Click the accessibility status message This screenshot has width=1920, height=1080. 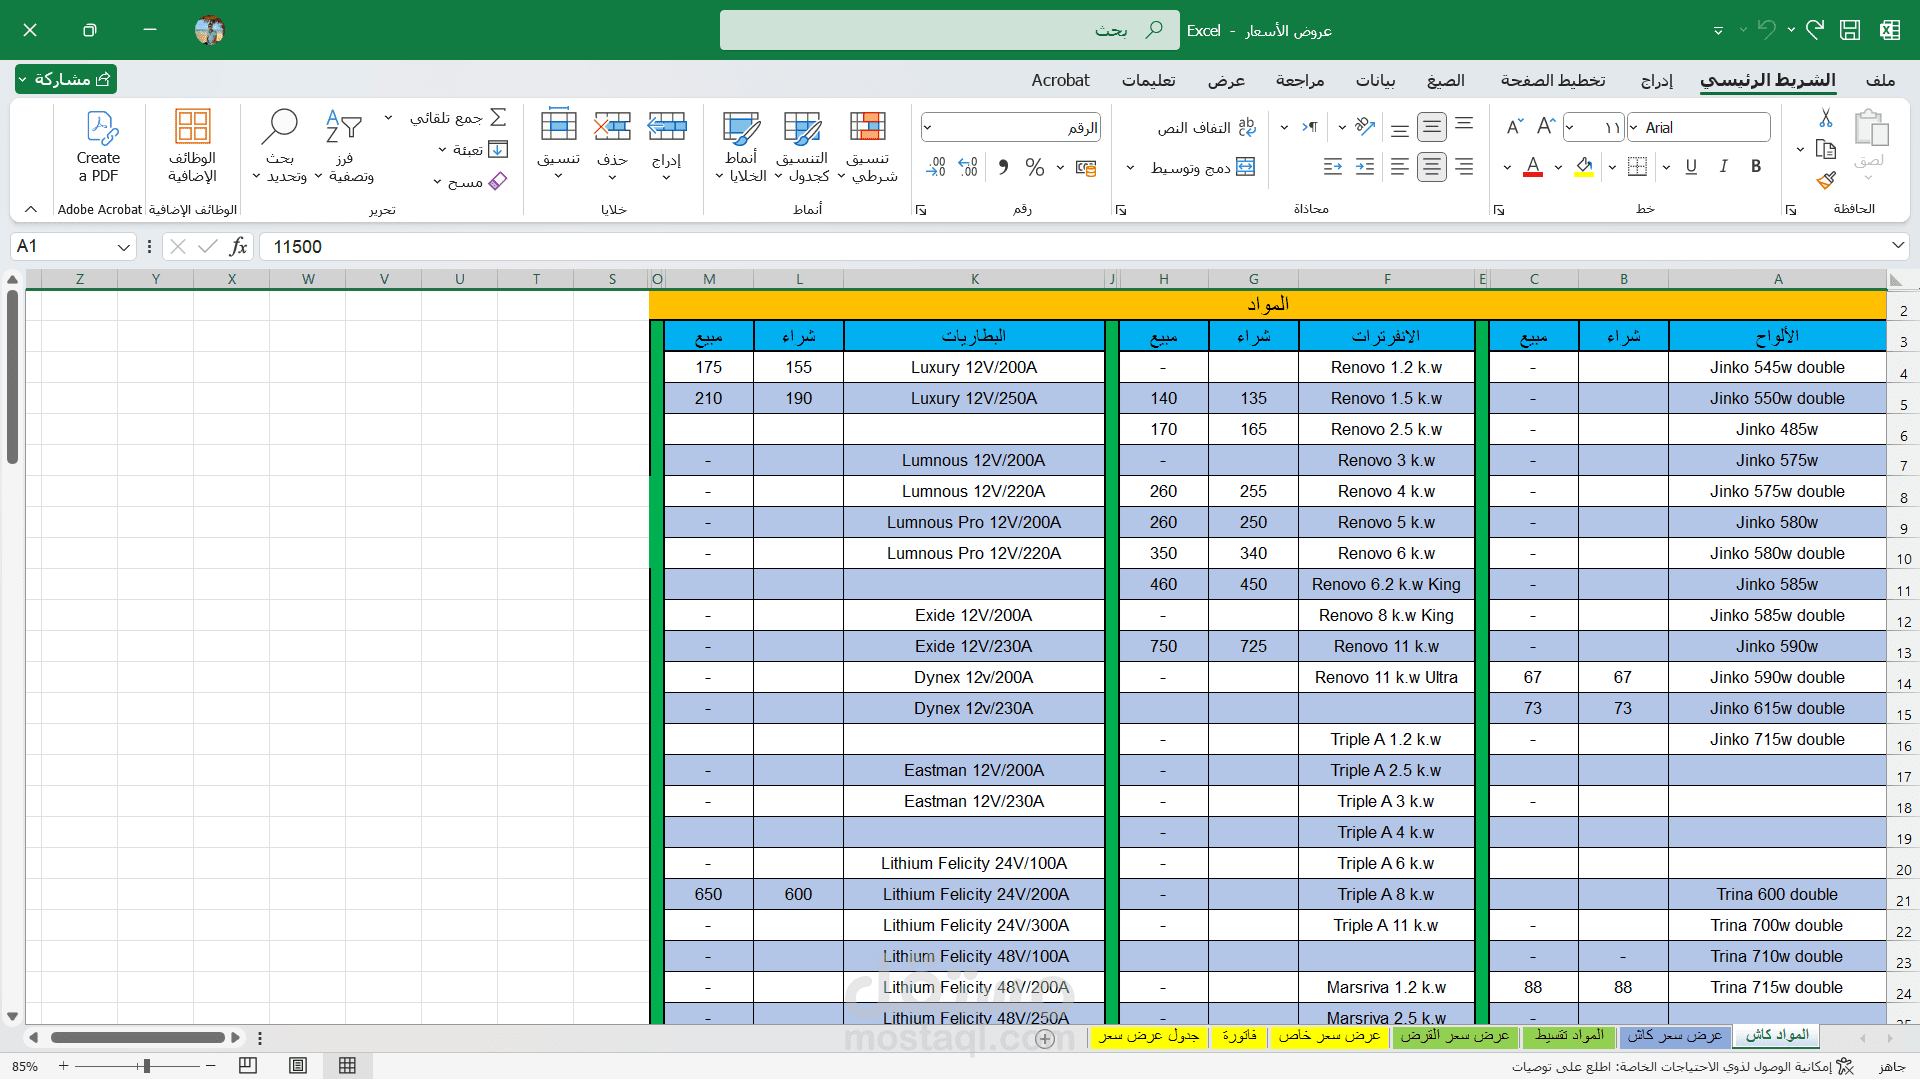pos(1682,1067)
